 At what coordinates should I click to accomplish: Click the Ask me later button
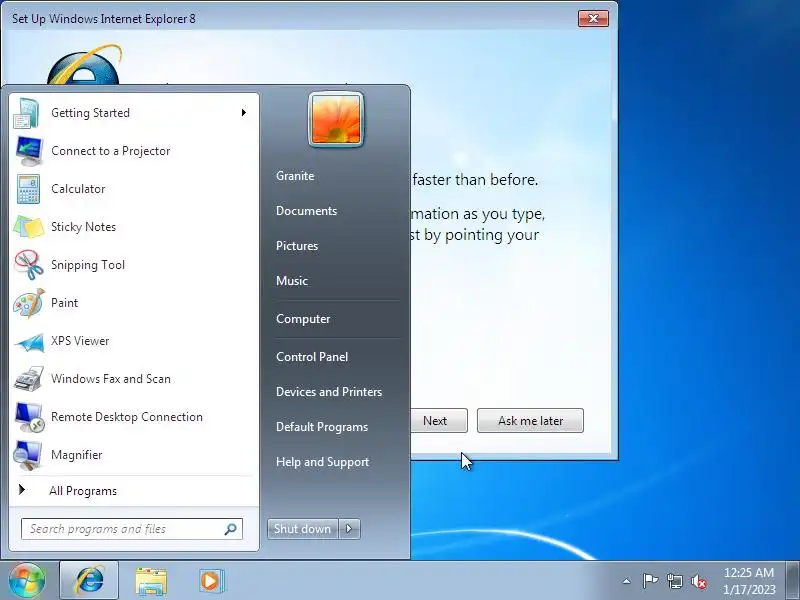click(x=530, y=420)
